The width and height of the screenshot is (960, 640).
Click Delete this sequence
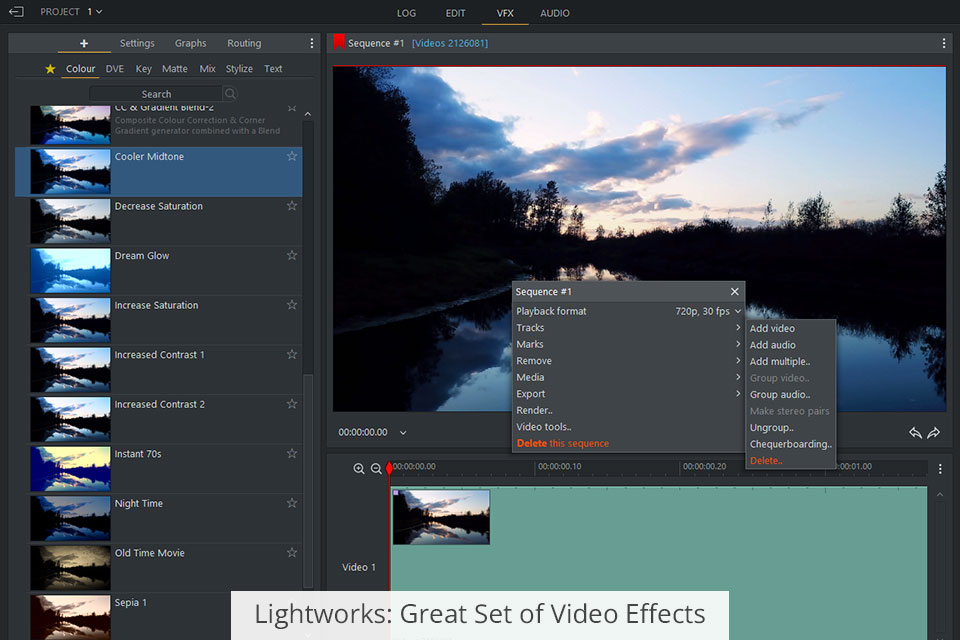563,443
